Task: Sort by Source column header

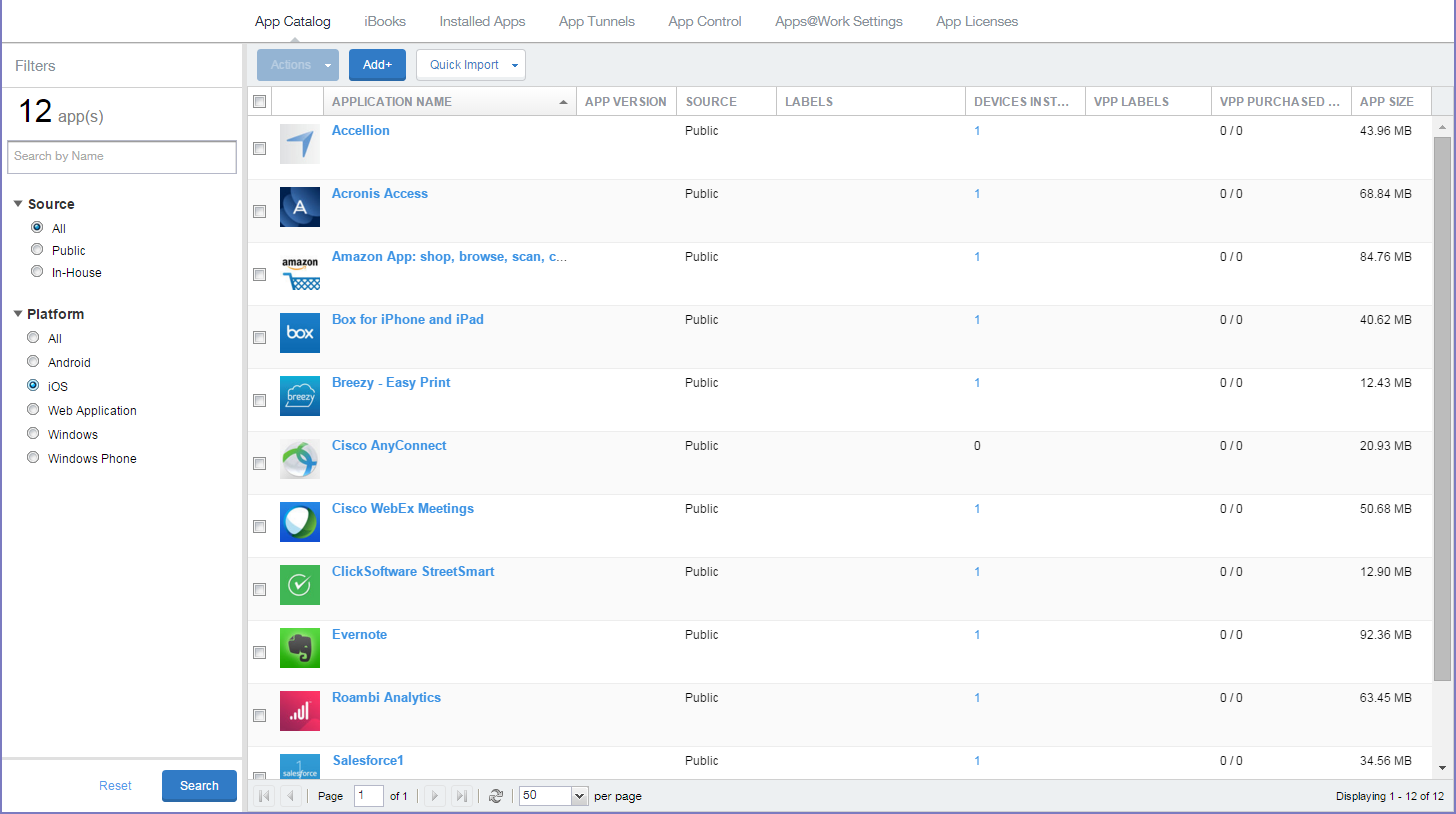Action: 727,101
